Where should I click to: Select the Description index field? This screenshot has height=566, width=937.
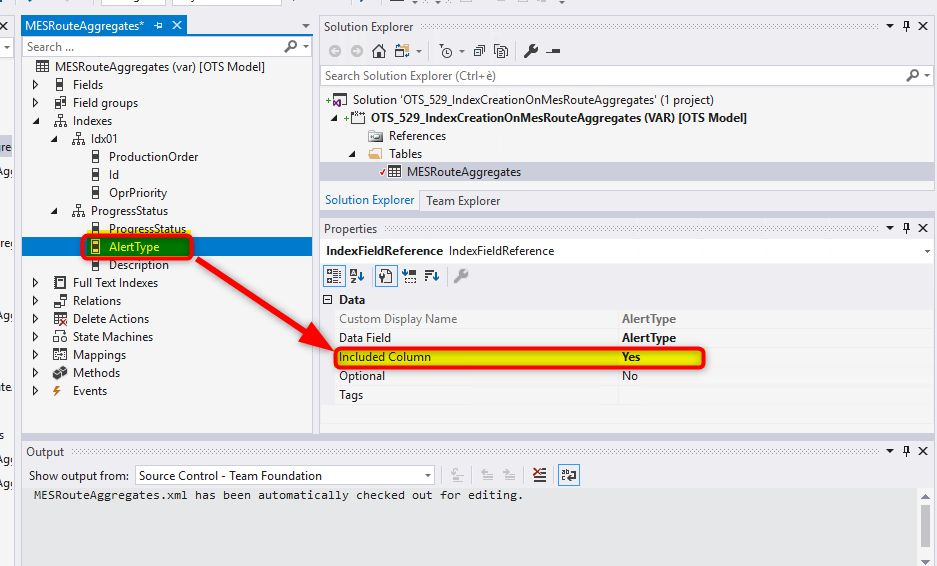click(x=138, y=265)
